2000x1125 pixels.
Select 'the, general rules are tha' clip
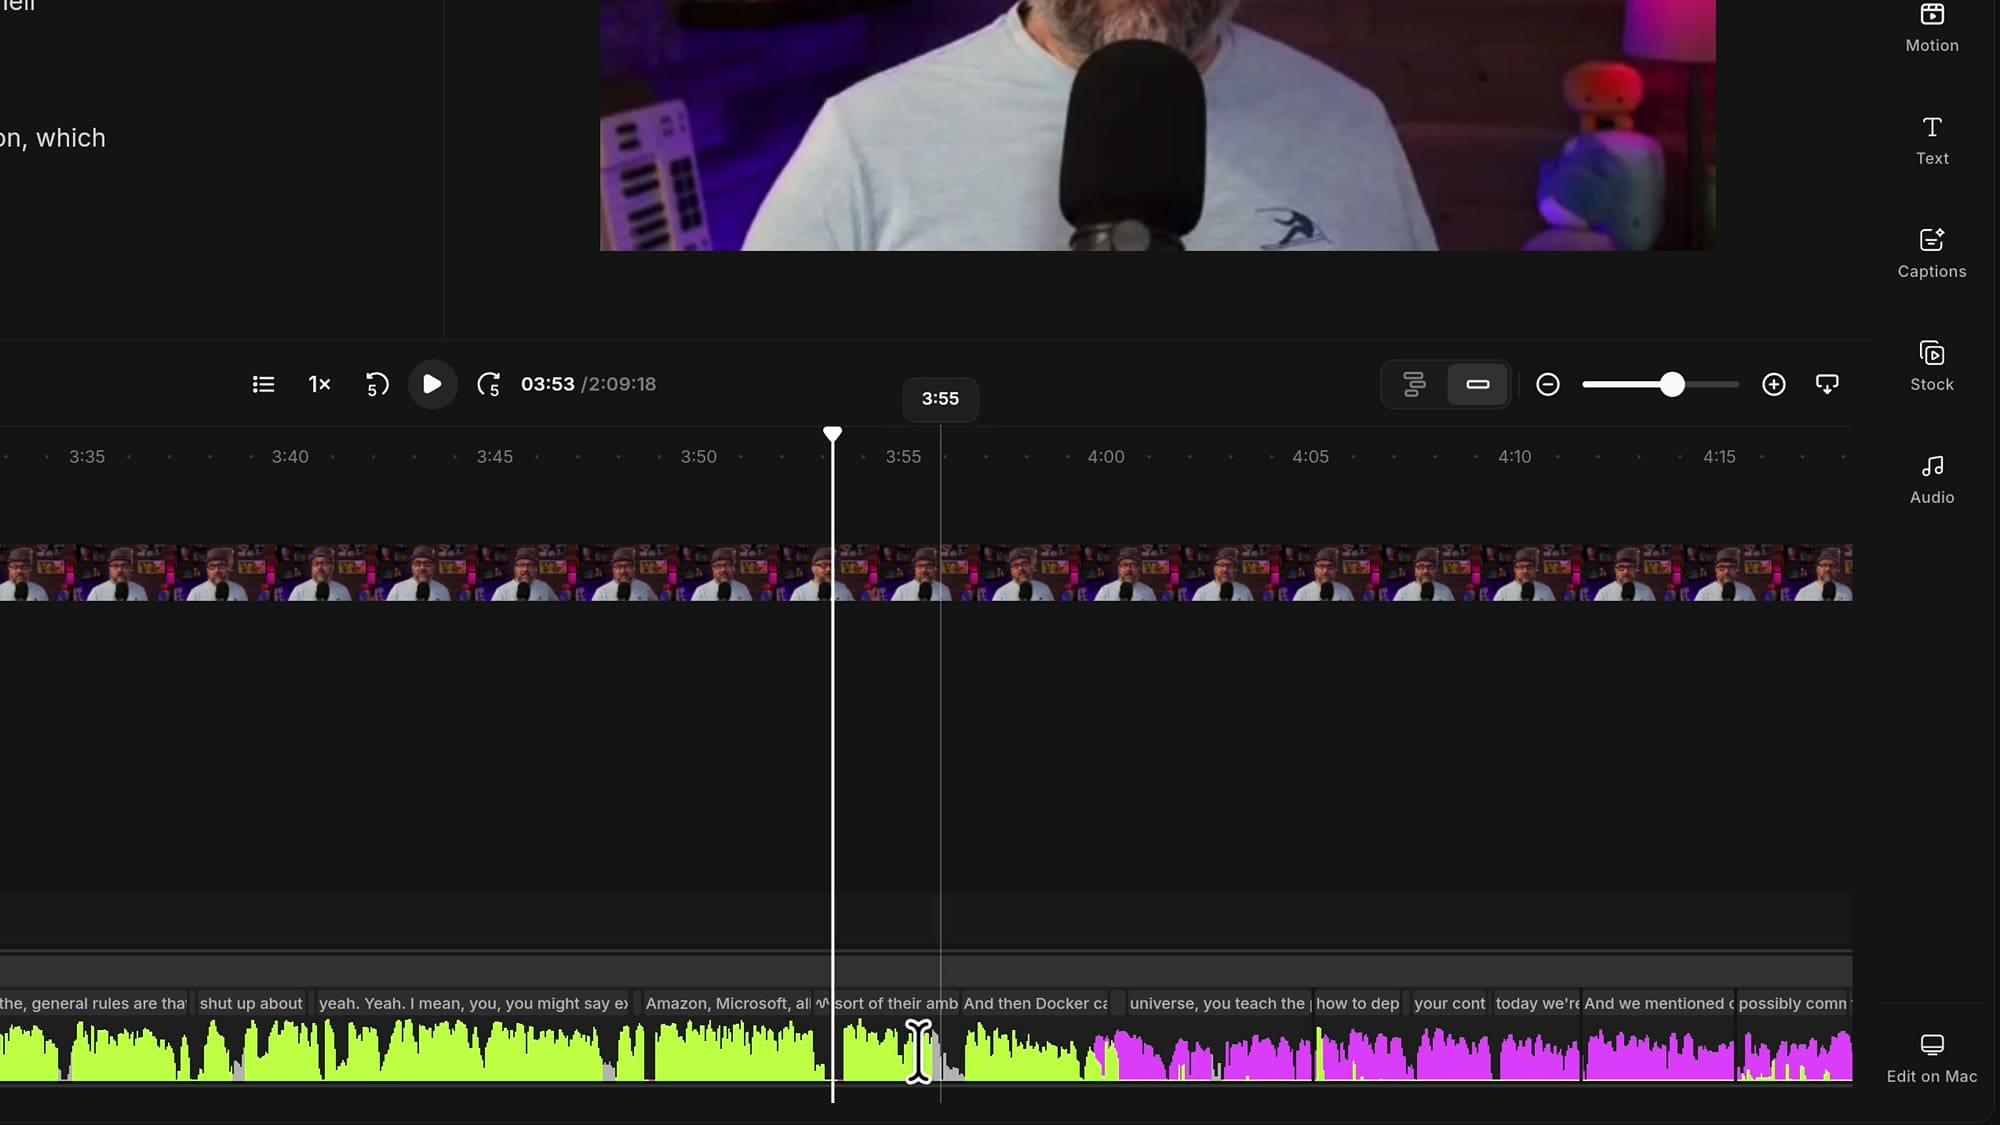click(x=94, y=1003)
